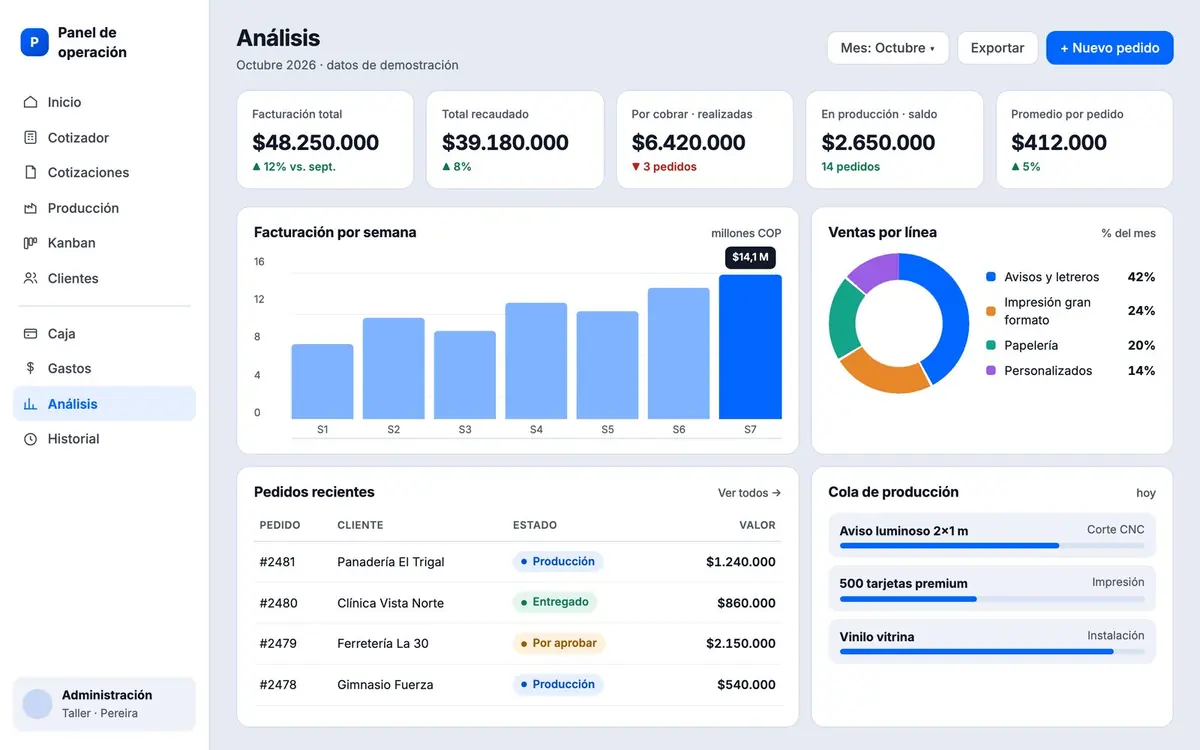Image resolution: width=1200 pixels, height=750 pixels.
Task: Click the 14 pedidos green text
Action: [851, 167]
